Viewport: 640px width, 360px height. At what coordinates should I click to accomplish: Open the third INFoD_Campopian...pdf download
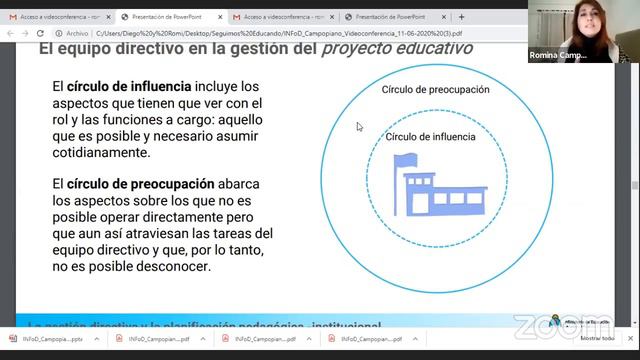click(x=371, y=339)
